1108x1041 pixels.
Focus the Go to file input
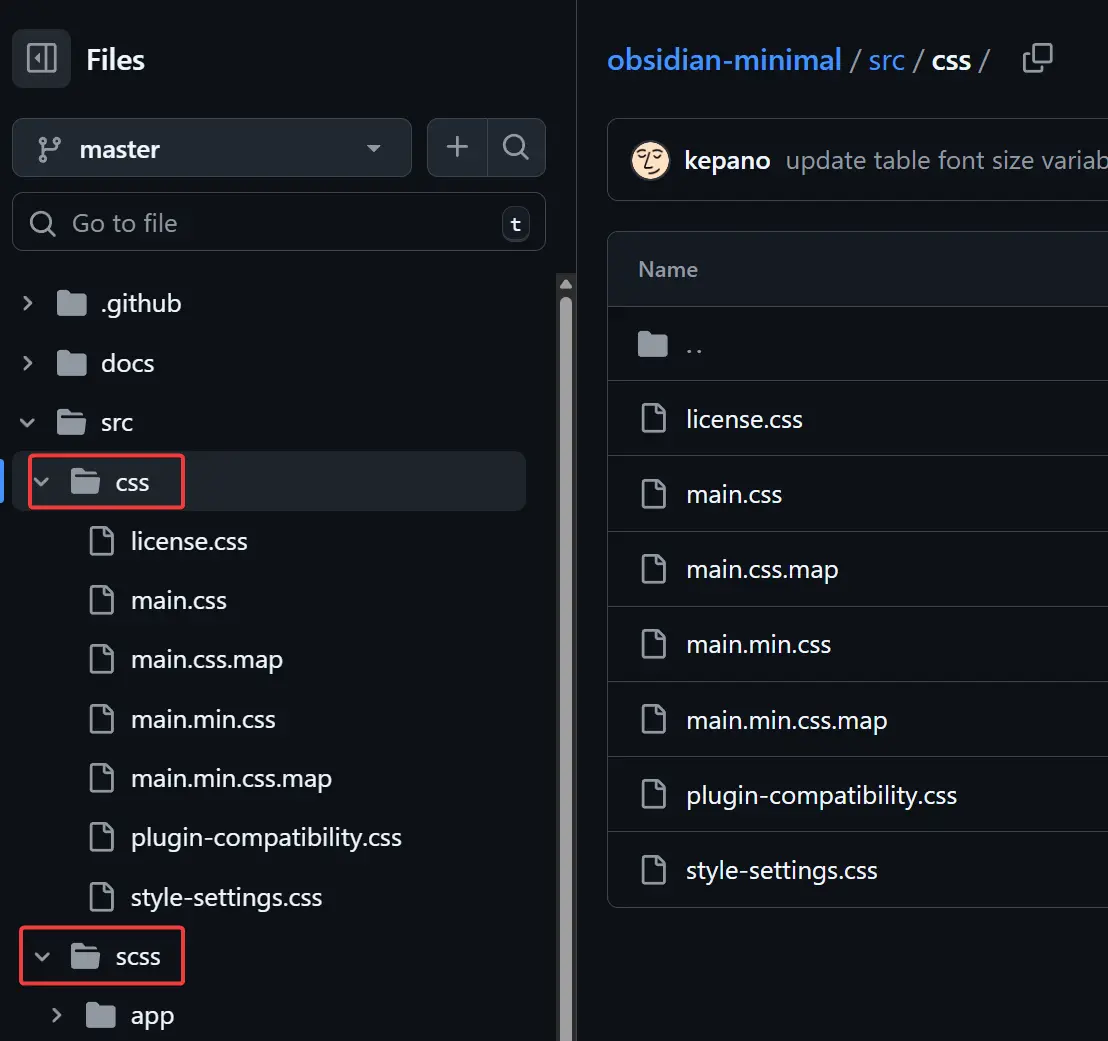click(x=278, y=222)
